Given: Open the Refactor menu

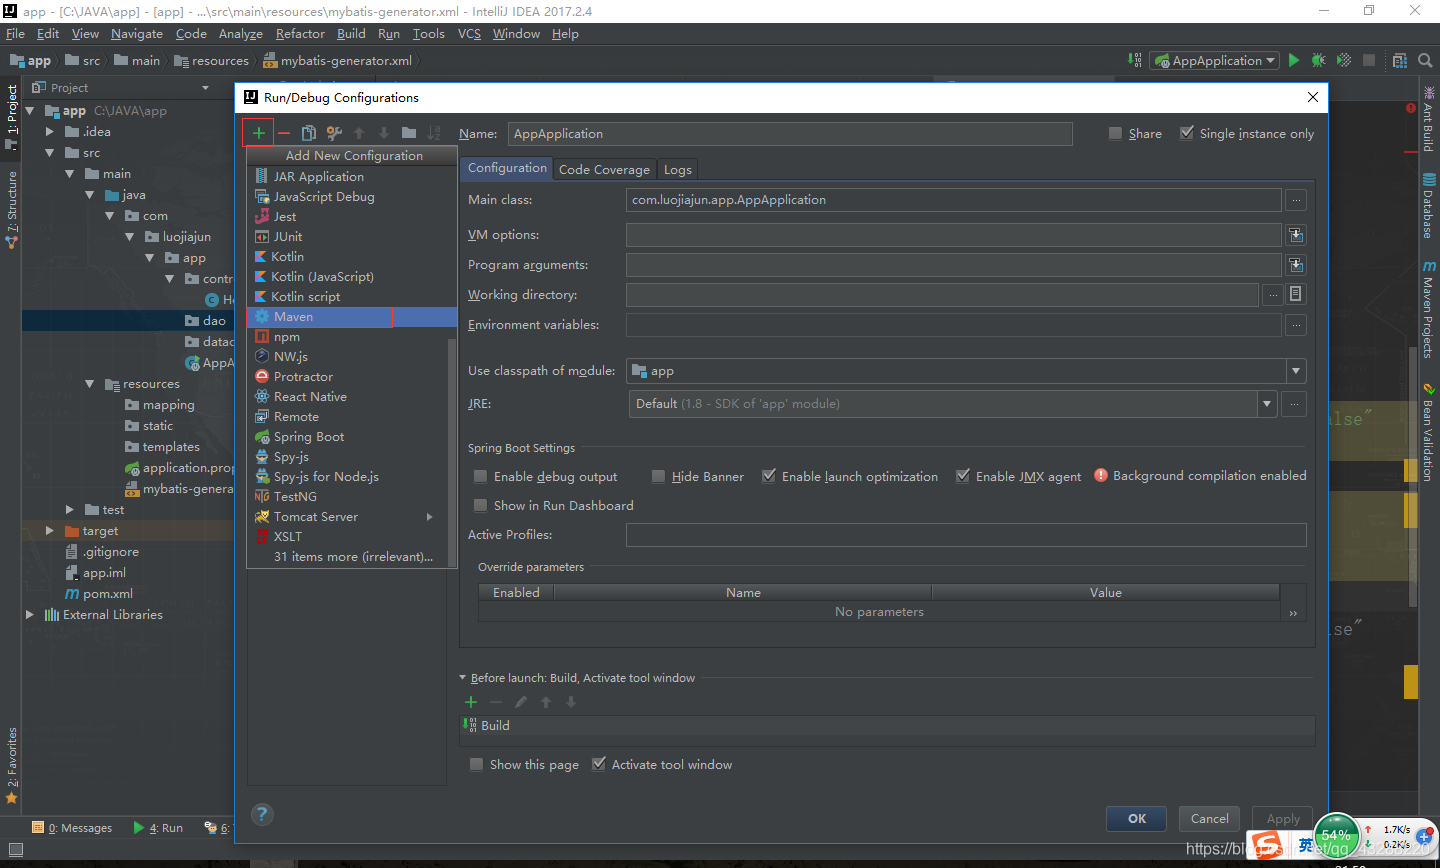Looking at the screenshot, I should point(300,34).
